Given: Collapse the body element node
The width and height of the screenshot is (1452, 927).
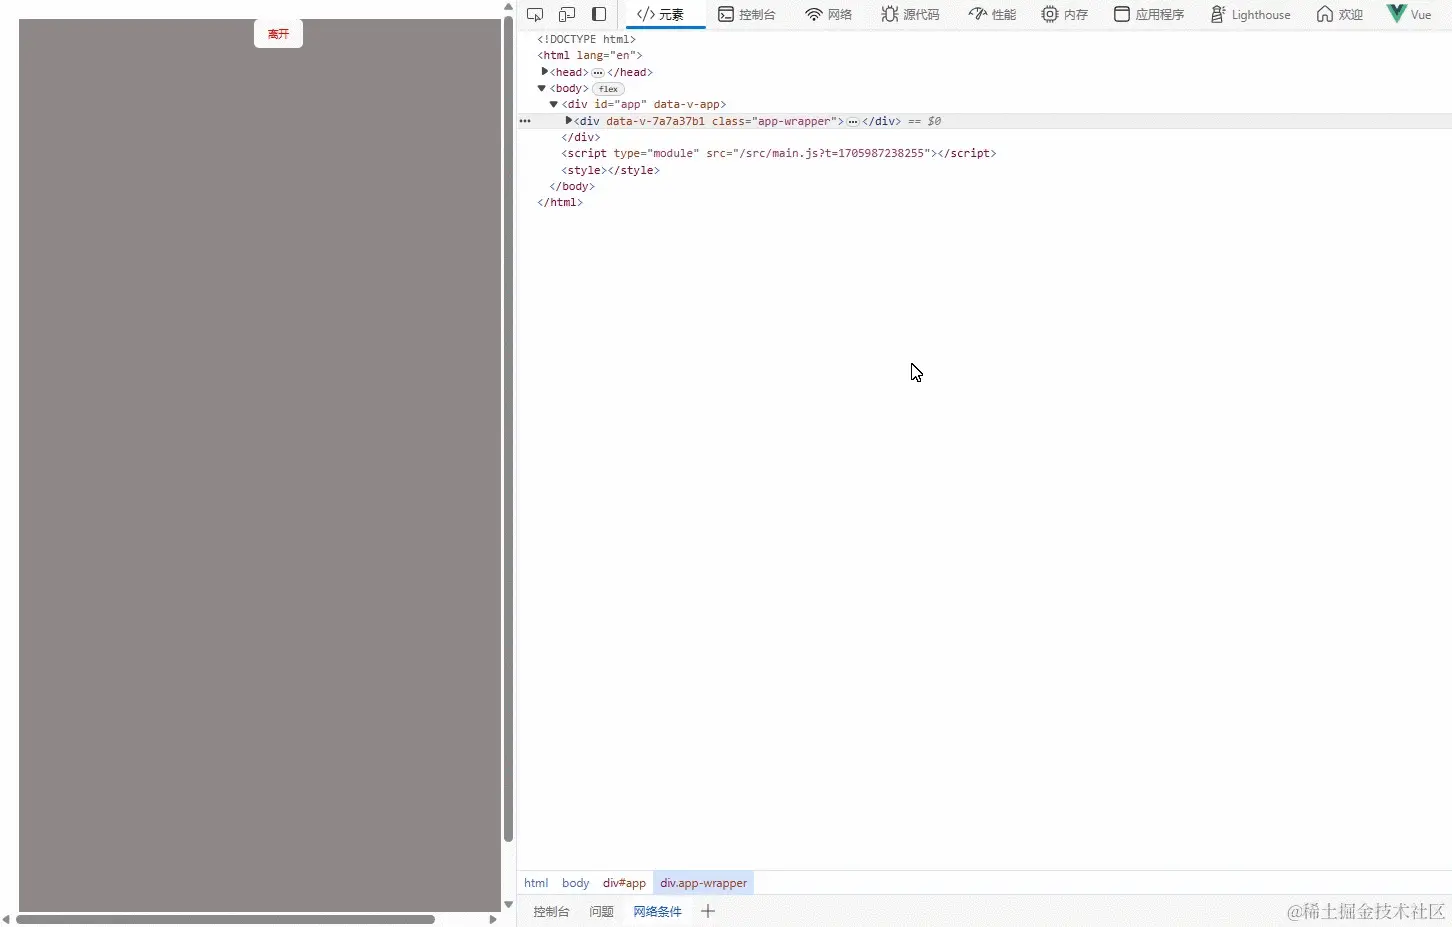Looking at the screenshot, I should coord(541,88).
